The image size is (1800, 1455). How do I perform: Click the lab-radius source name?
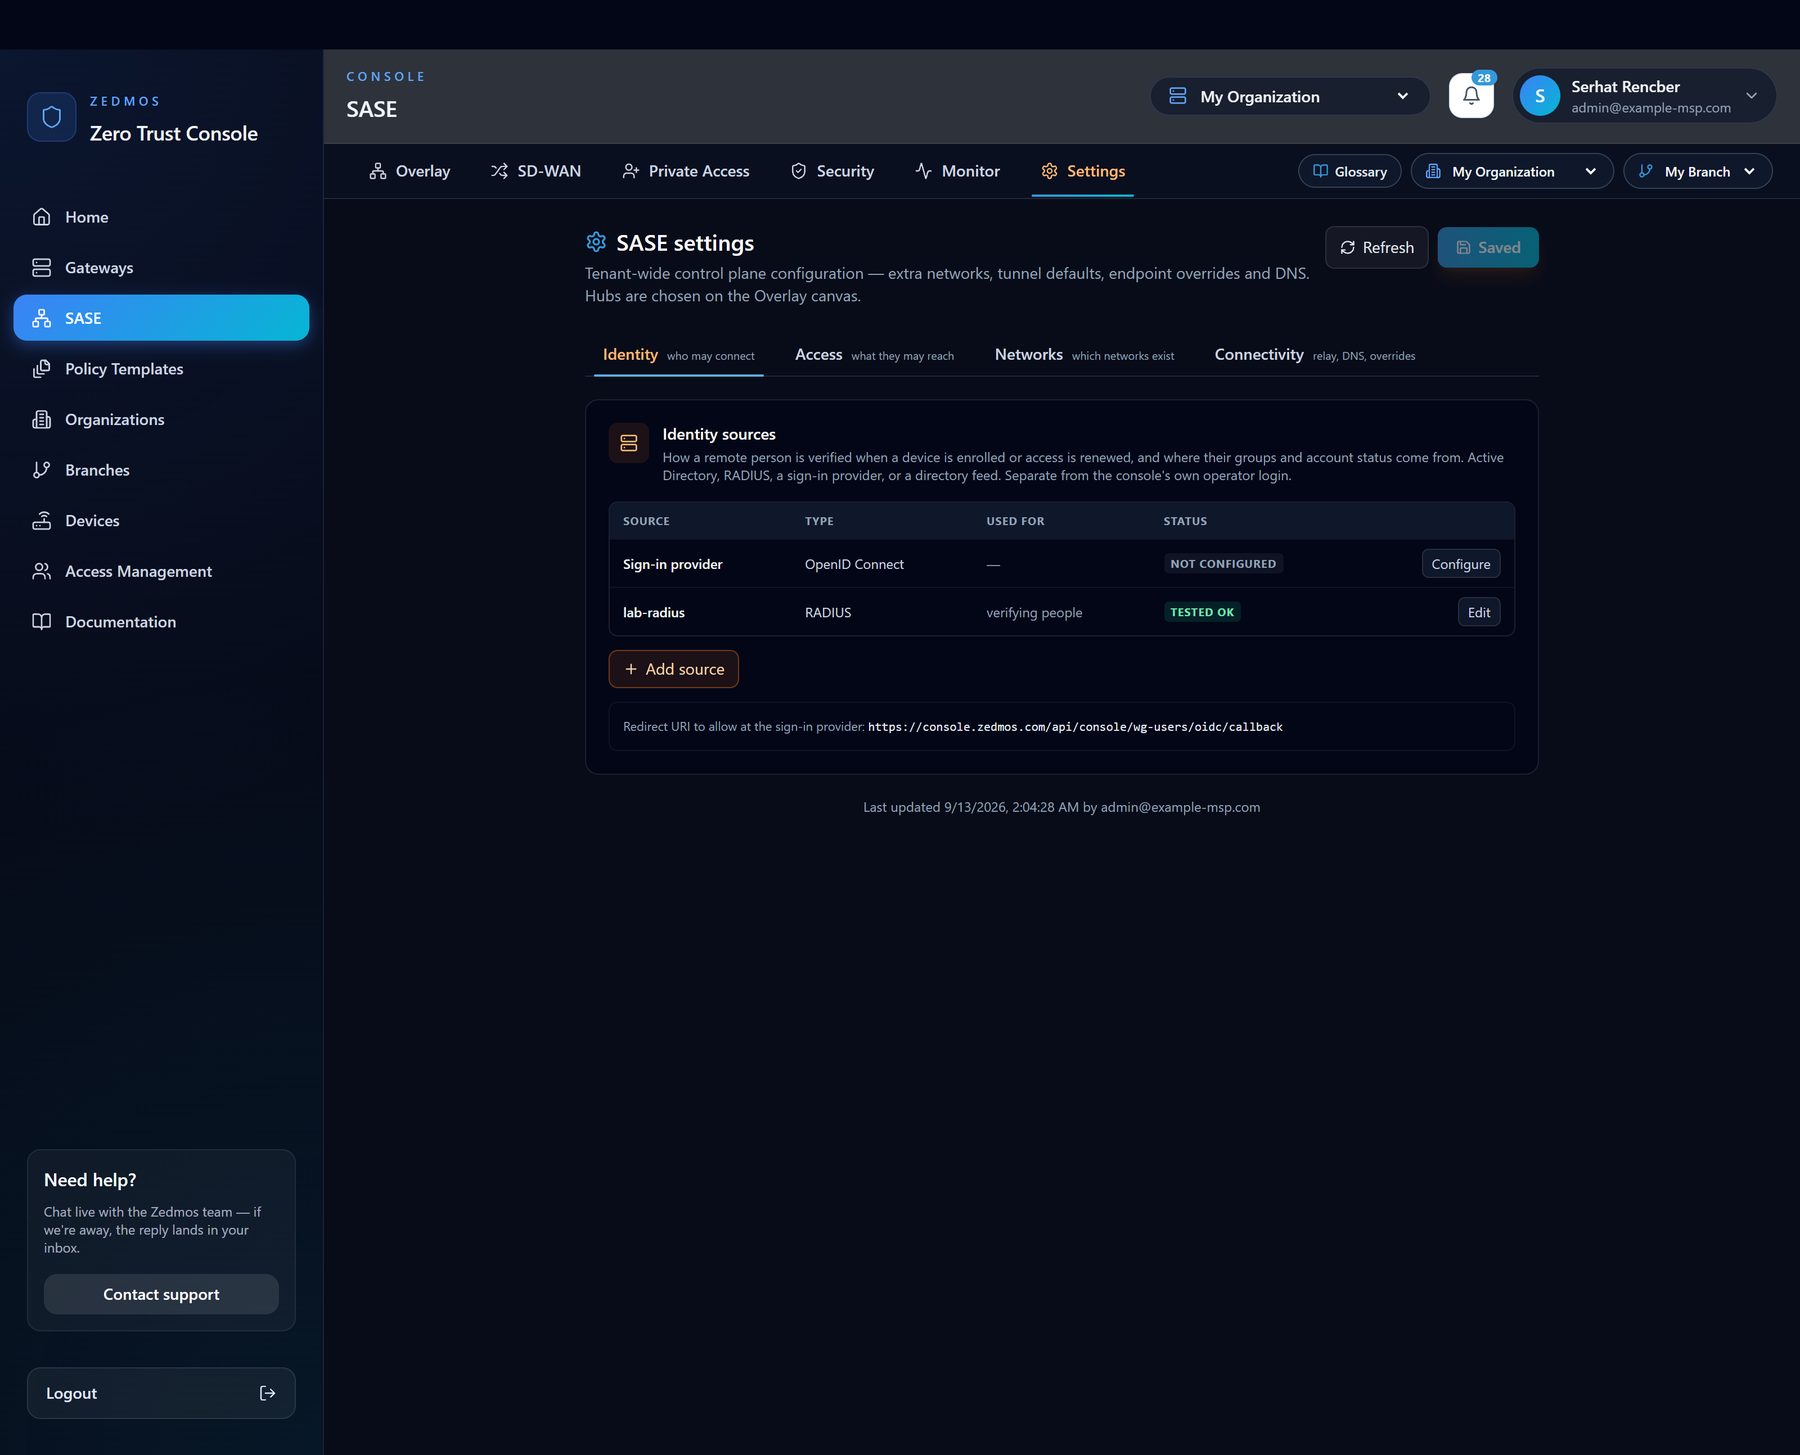coord(654,612)
